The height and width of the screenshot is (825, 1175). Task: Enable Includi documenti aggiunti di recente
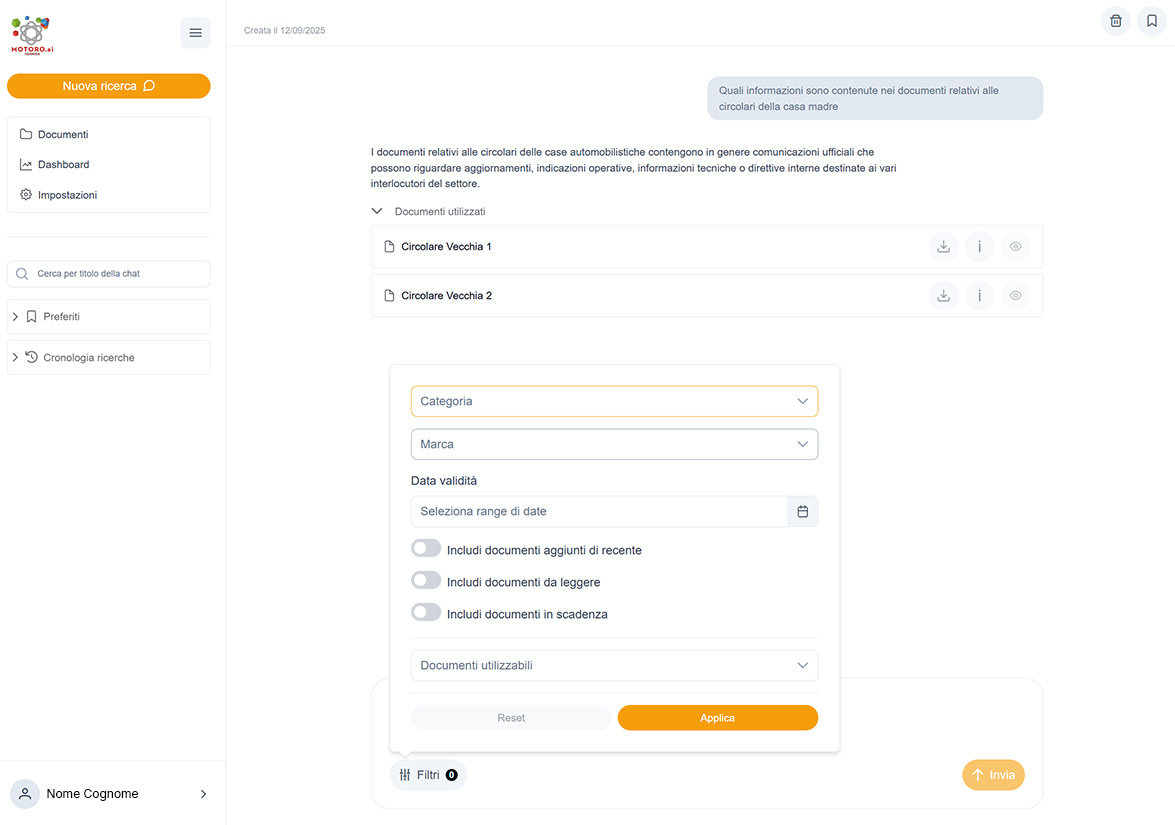[426, 549]
